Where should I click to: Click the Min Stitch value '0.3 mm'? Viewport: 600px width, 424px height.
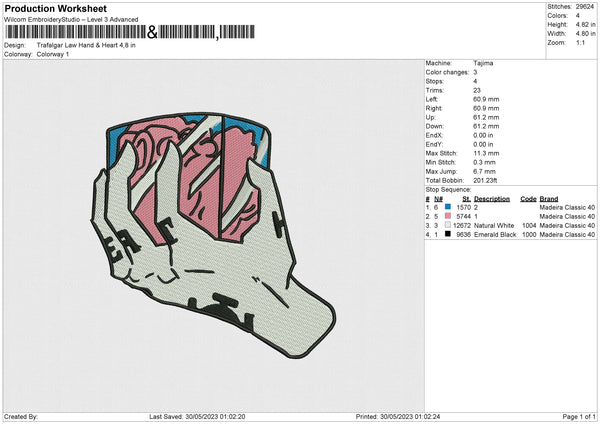pyautogui.click(x=484, y=162)
